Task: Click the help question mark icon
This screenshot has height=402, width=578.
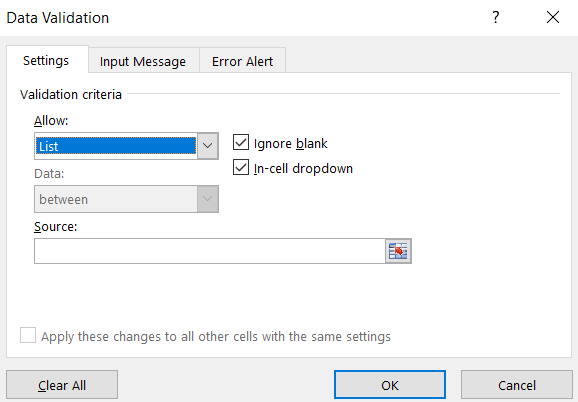Action: click(x=496, y=17)
